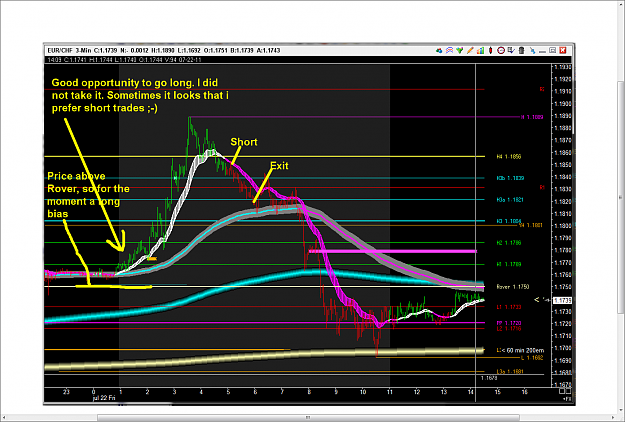The image size is (625, 422).
Task: Open the round clock time-interval icon
Action: click(x=501, y=51)
